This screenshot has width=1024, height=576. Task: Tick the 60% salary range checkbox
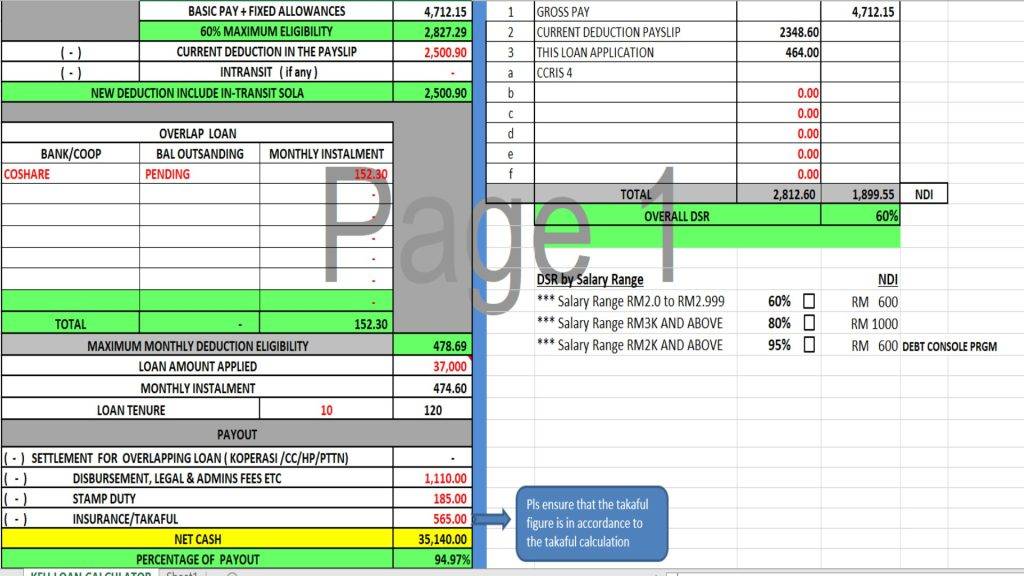[808, 301]
